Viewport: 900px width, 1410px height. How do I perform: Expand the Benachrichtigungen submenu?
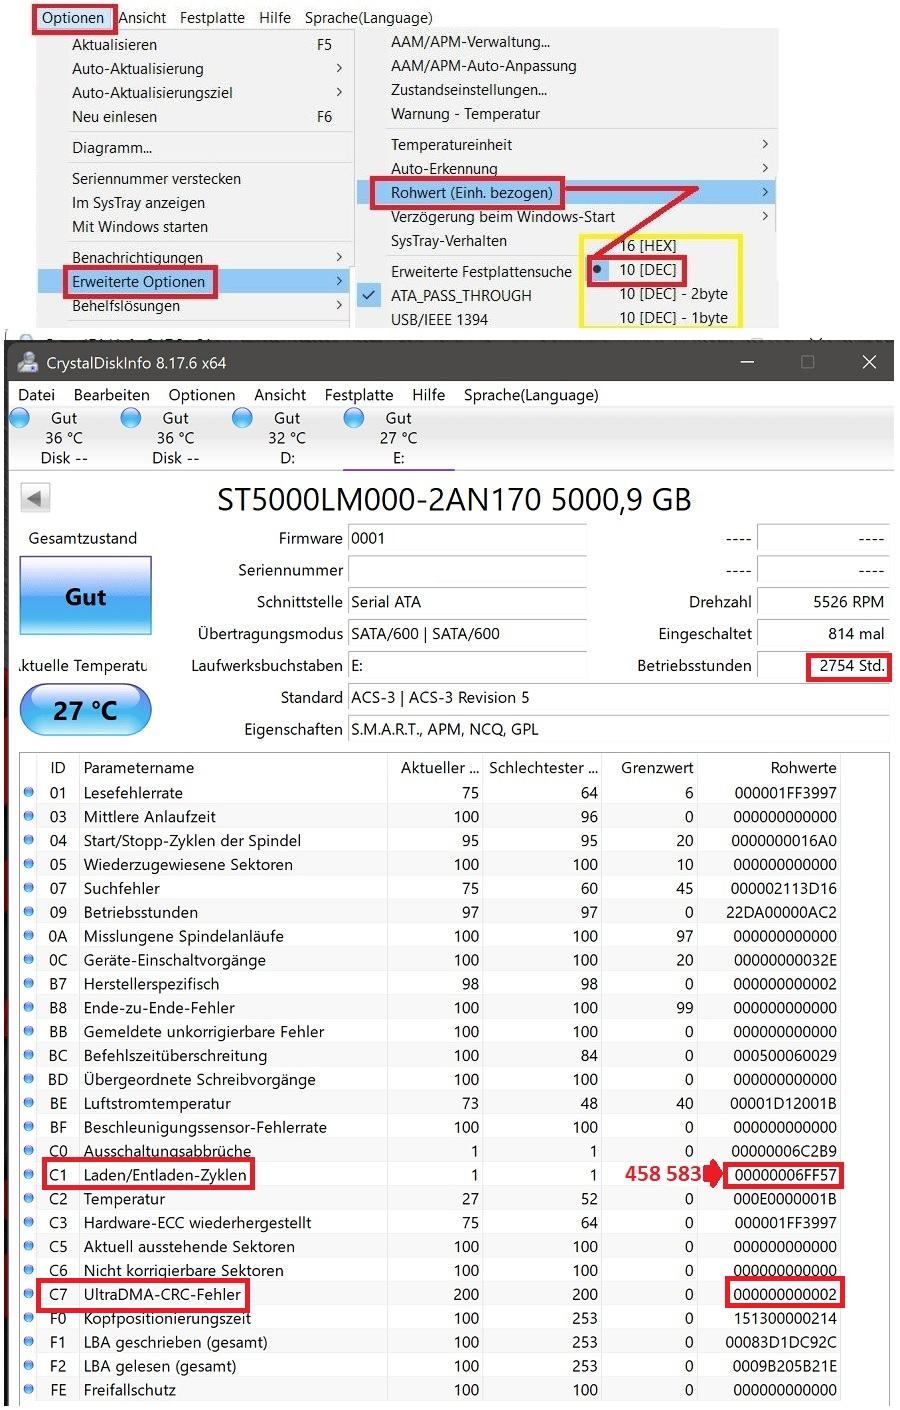tap(339, 258)
